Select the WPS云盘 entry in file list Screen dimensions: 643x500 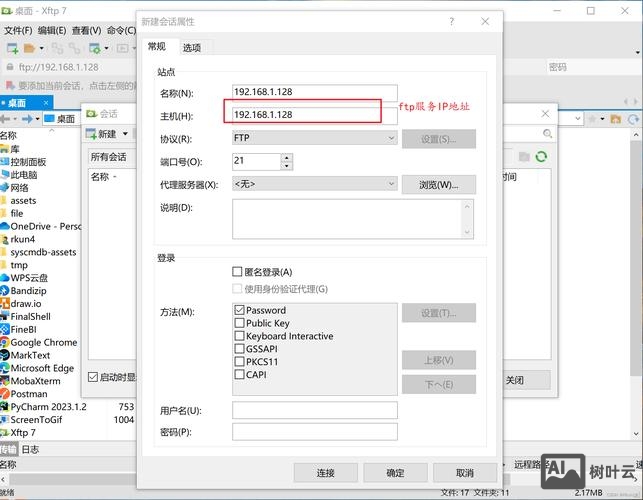click(x=24, y=278)
